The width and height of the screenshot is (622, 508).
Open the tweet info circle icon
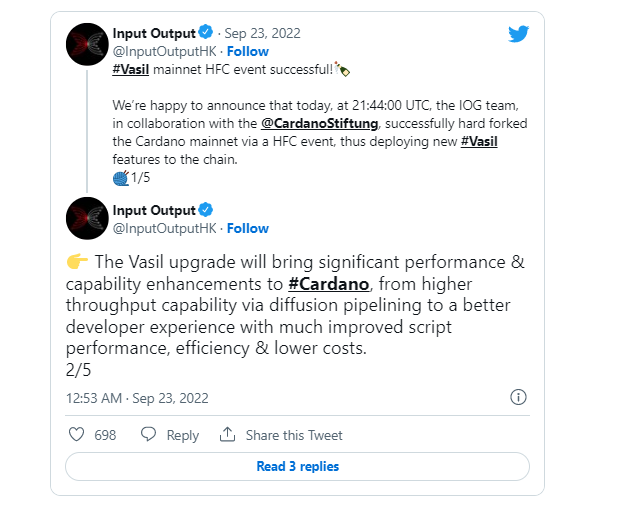pyautogui.click(x=518, y=397)
